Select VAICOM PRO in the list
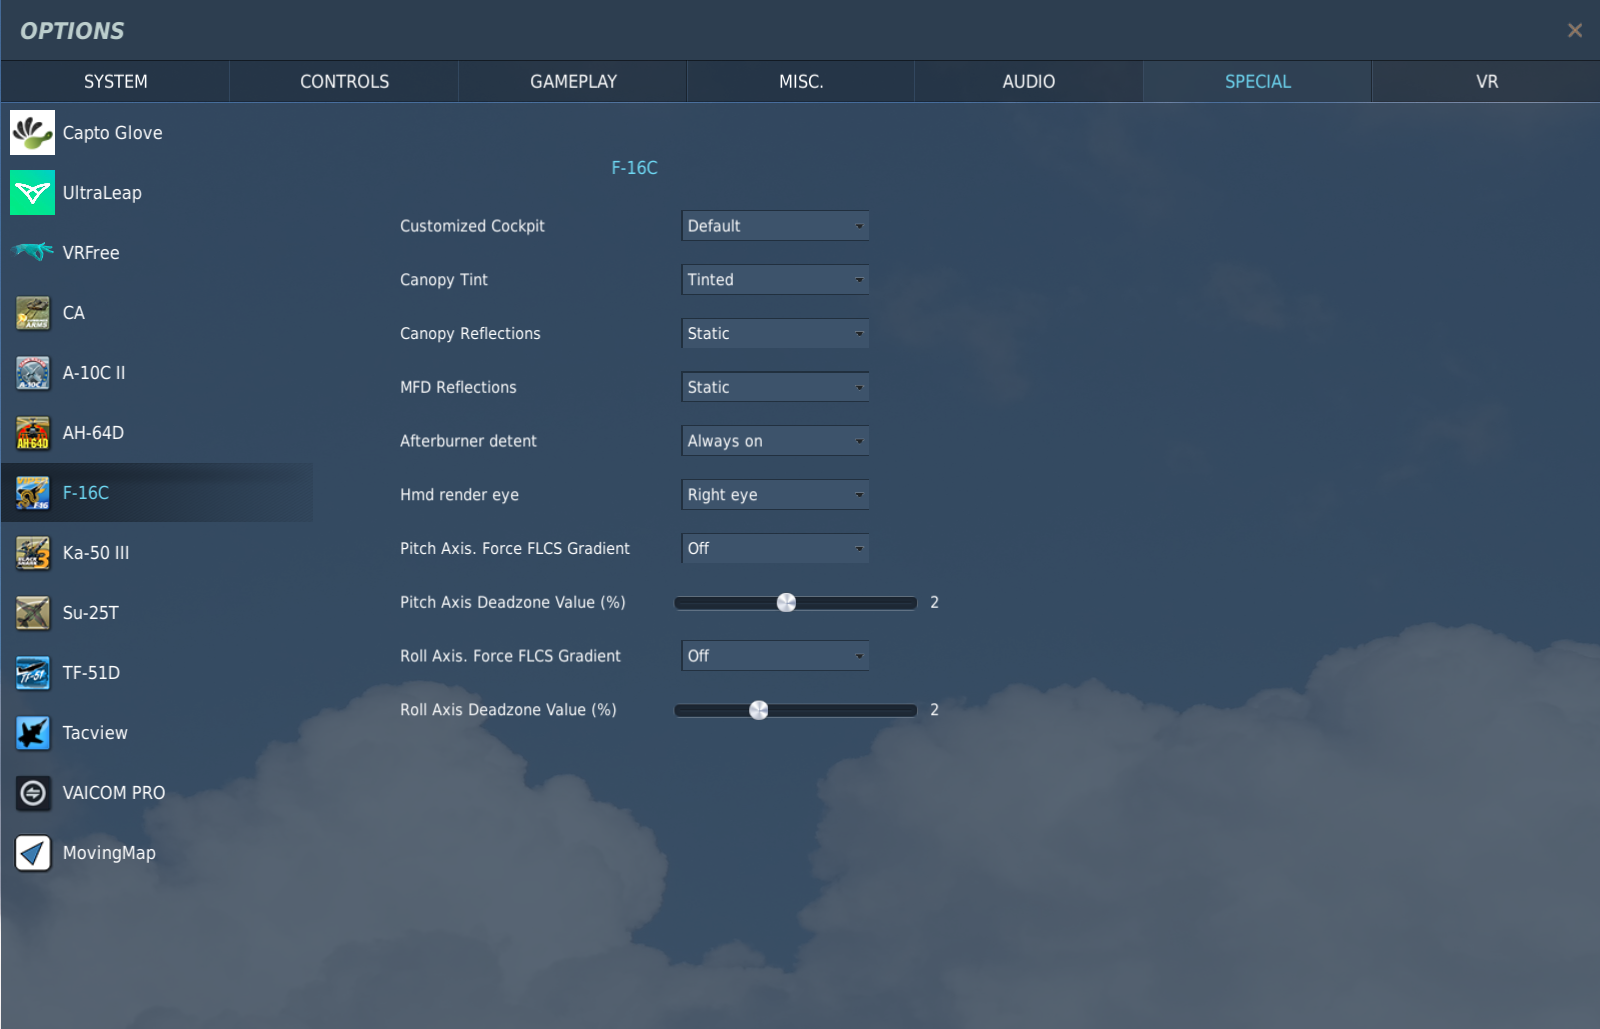This screenshot has width=1600, height=1029. [x=157, y=792]
